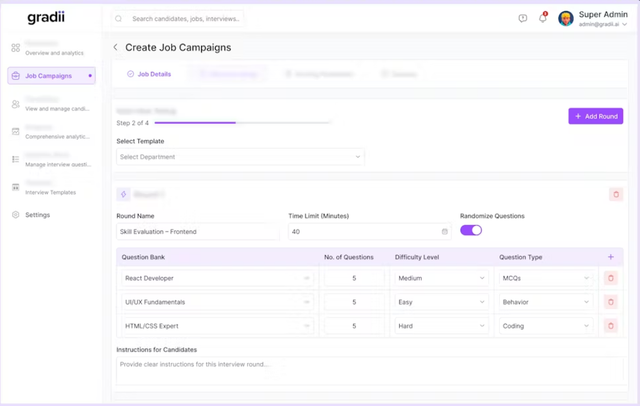This screenshot has width=640, height=406.
Task: Open the notifications bell
Action: (543, 18)
